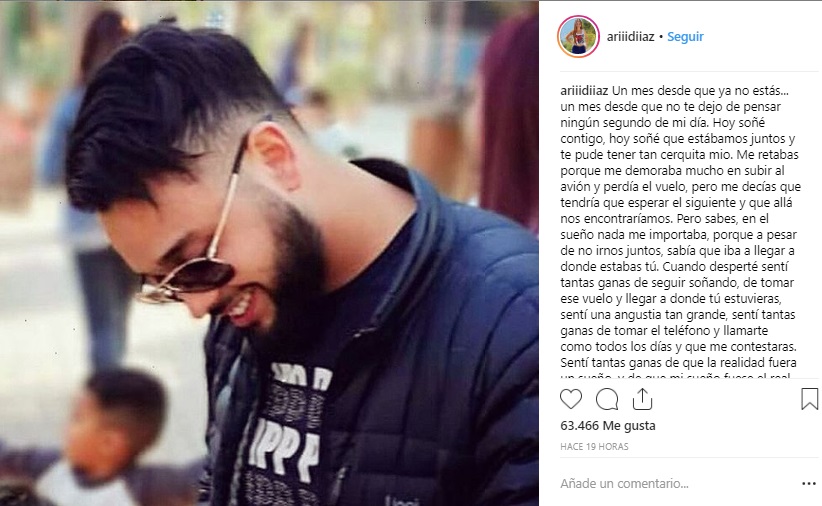Share the post using the share icon
Image resolution: width=822 pixels, height=506 pixels.
point(642,399)
